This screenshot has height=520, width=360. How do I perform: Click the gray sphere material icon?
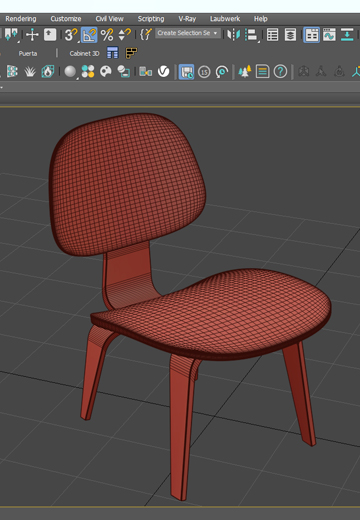coord(70,71)
